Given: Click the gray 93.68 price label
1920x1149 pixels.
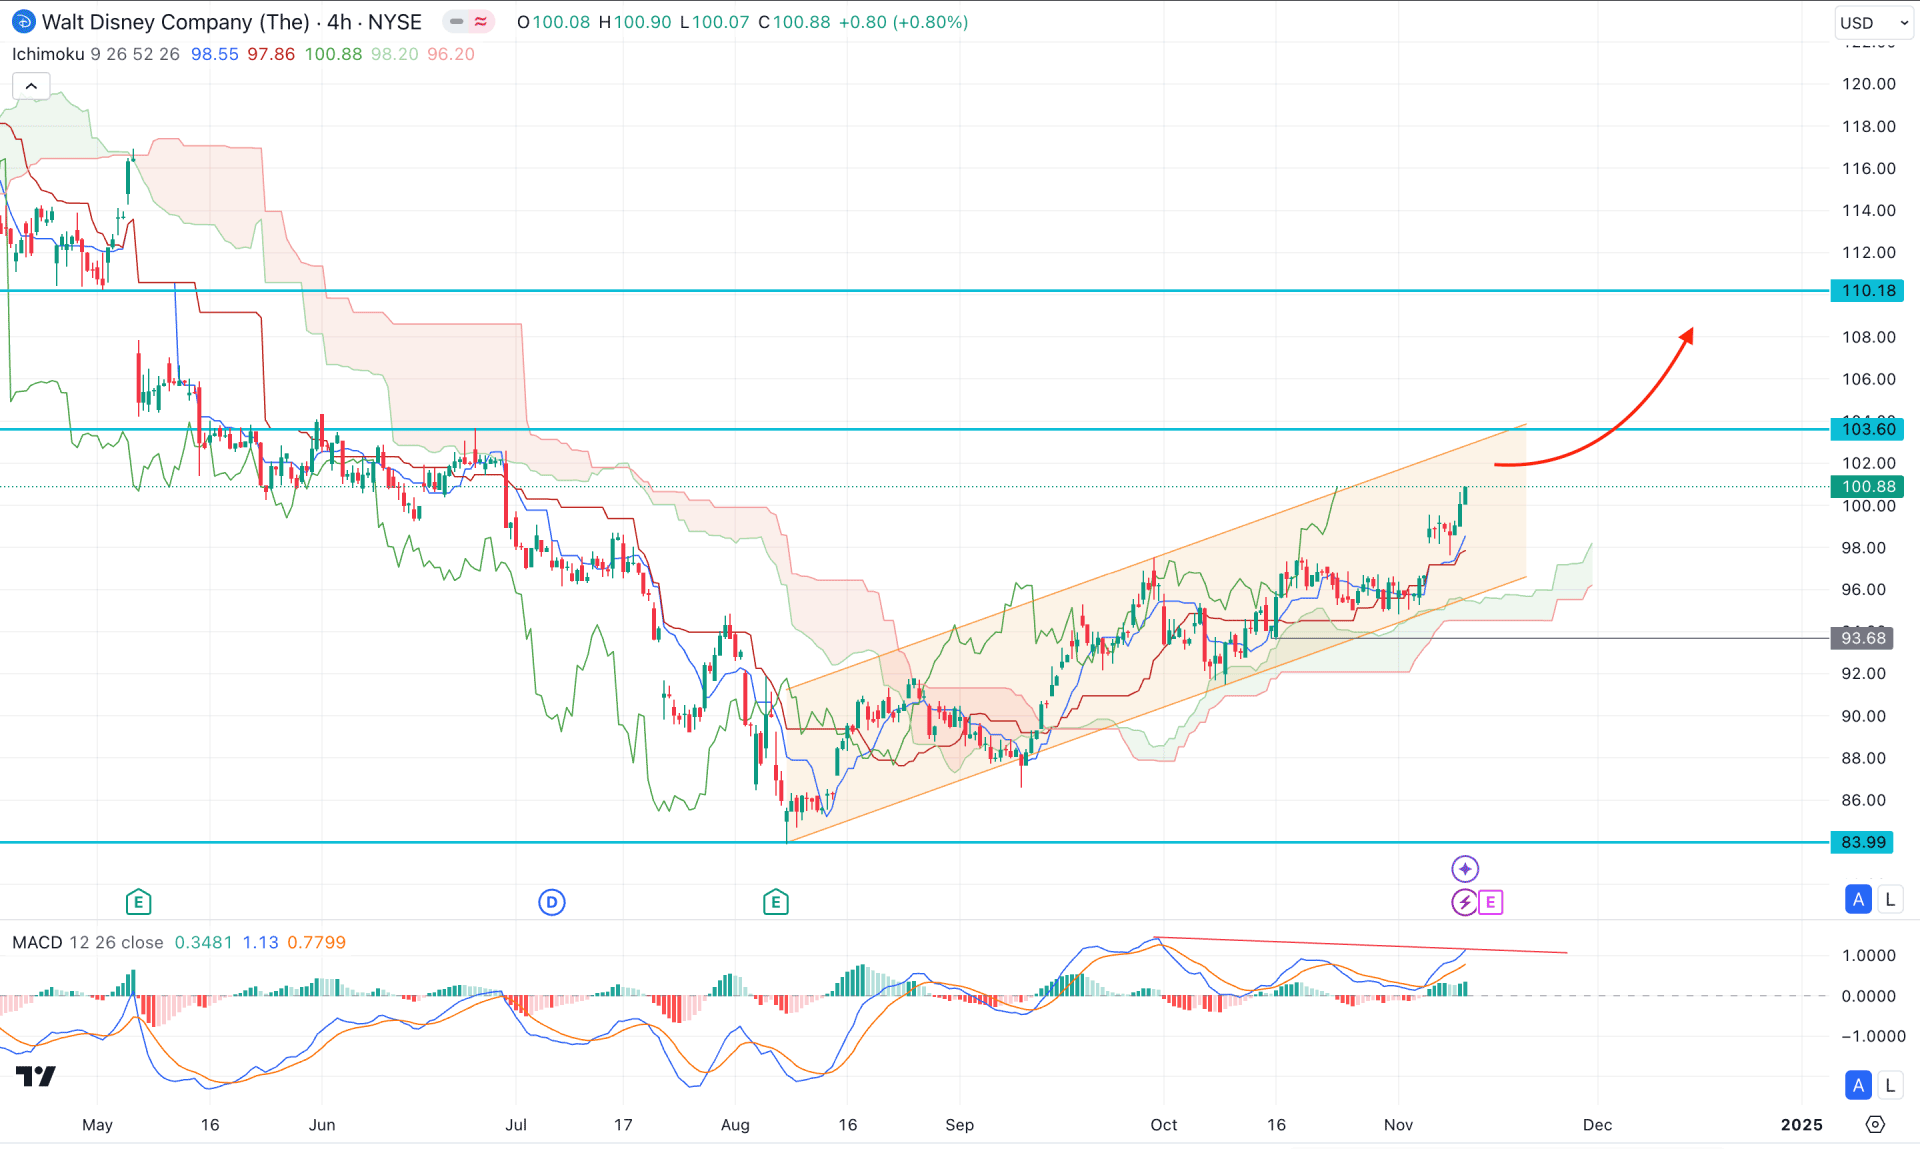Looking at the screenshot, I should click(1863, 638).
